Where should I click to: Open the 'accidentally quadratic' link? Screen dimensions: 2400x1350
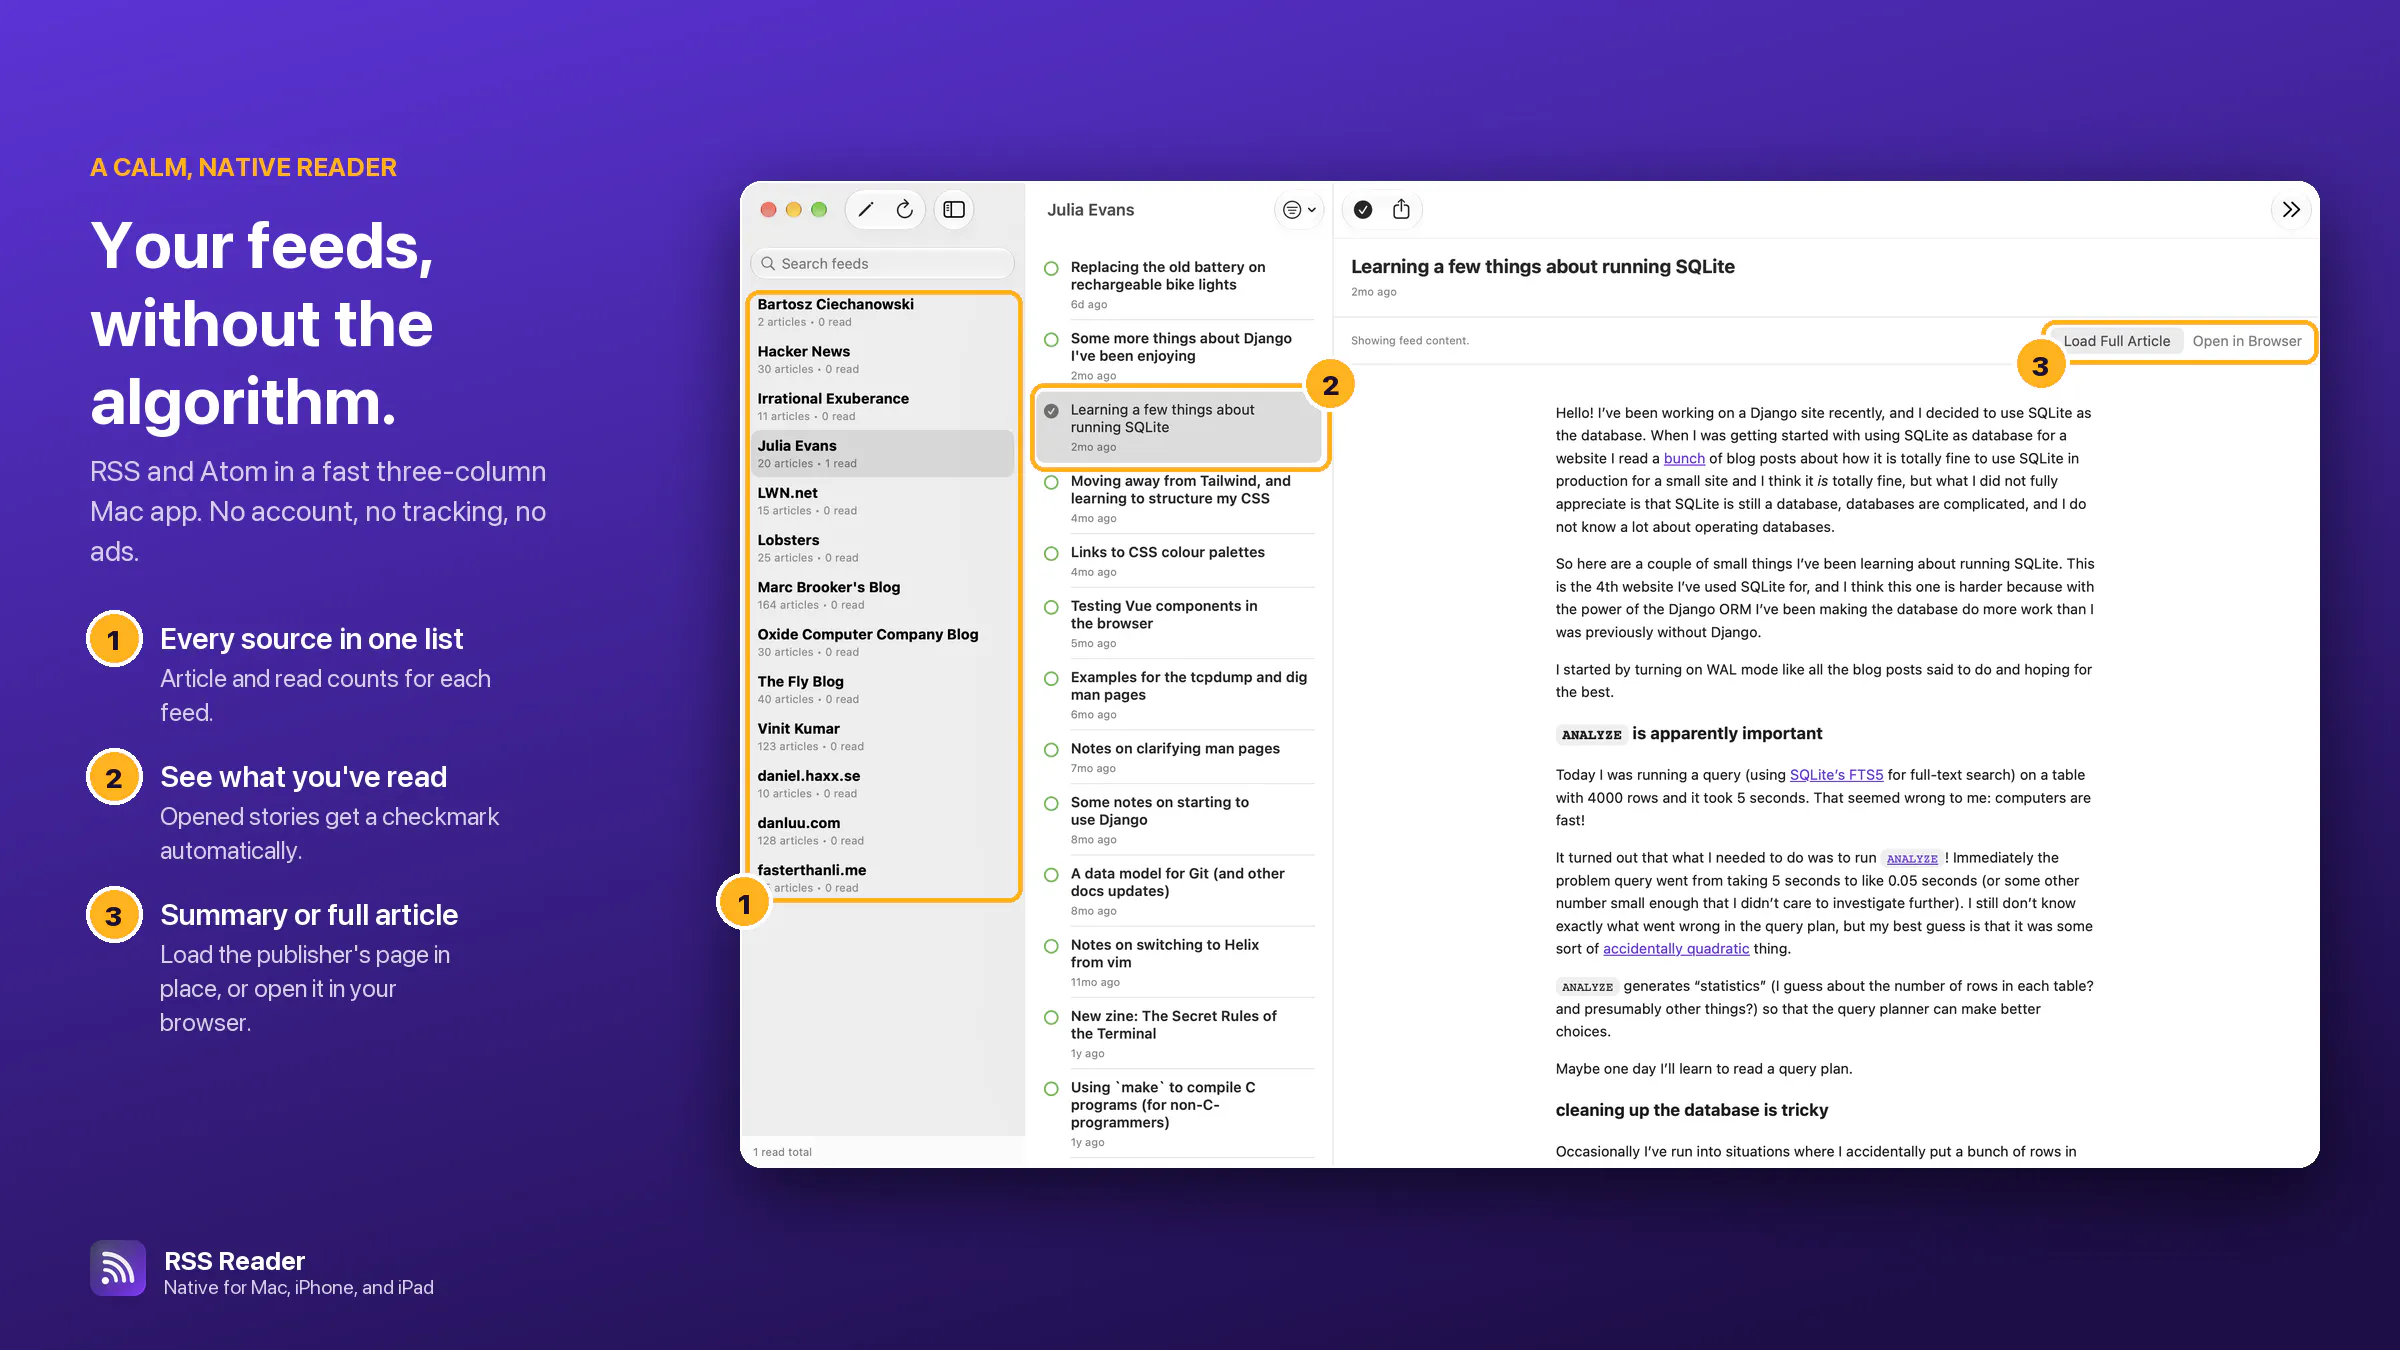tap(1676, 949)
